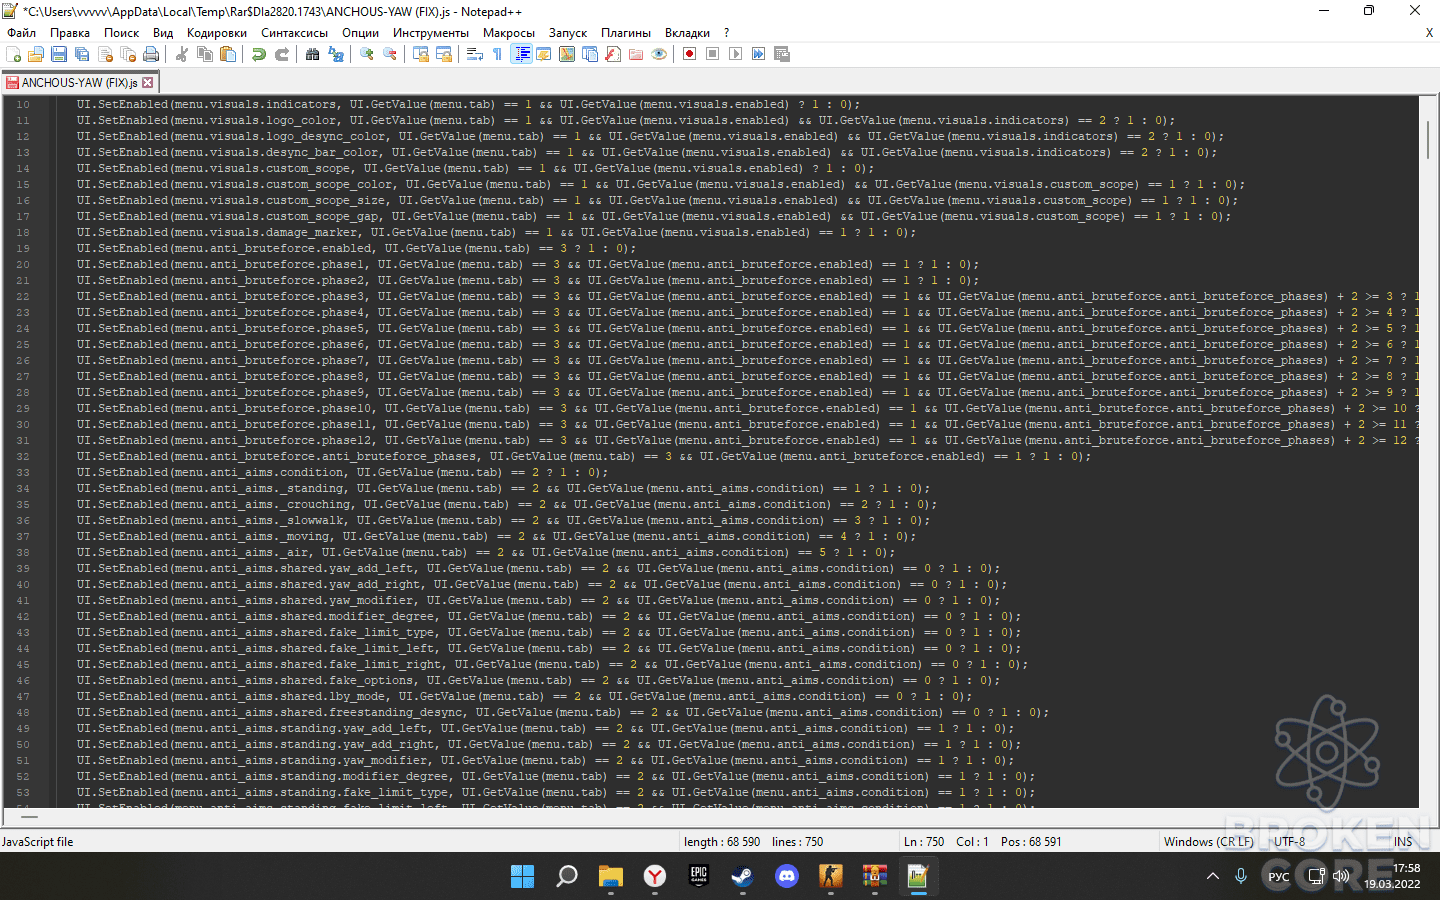This screenshot has height=900, width=1440.
Task: Open the Синтаксисы menu
Action: coord(294,33)
